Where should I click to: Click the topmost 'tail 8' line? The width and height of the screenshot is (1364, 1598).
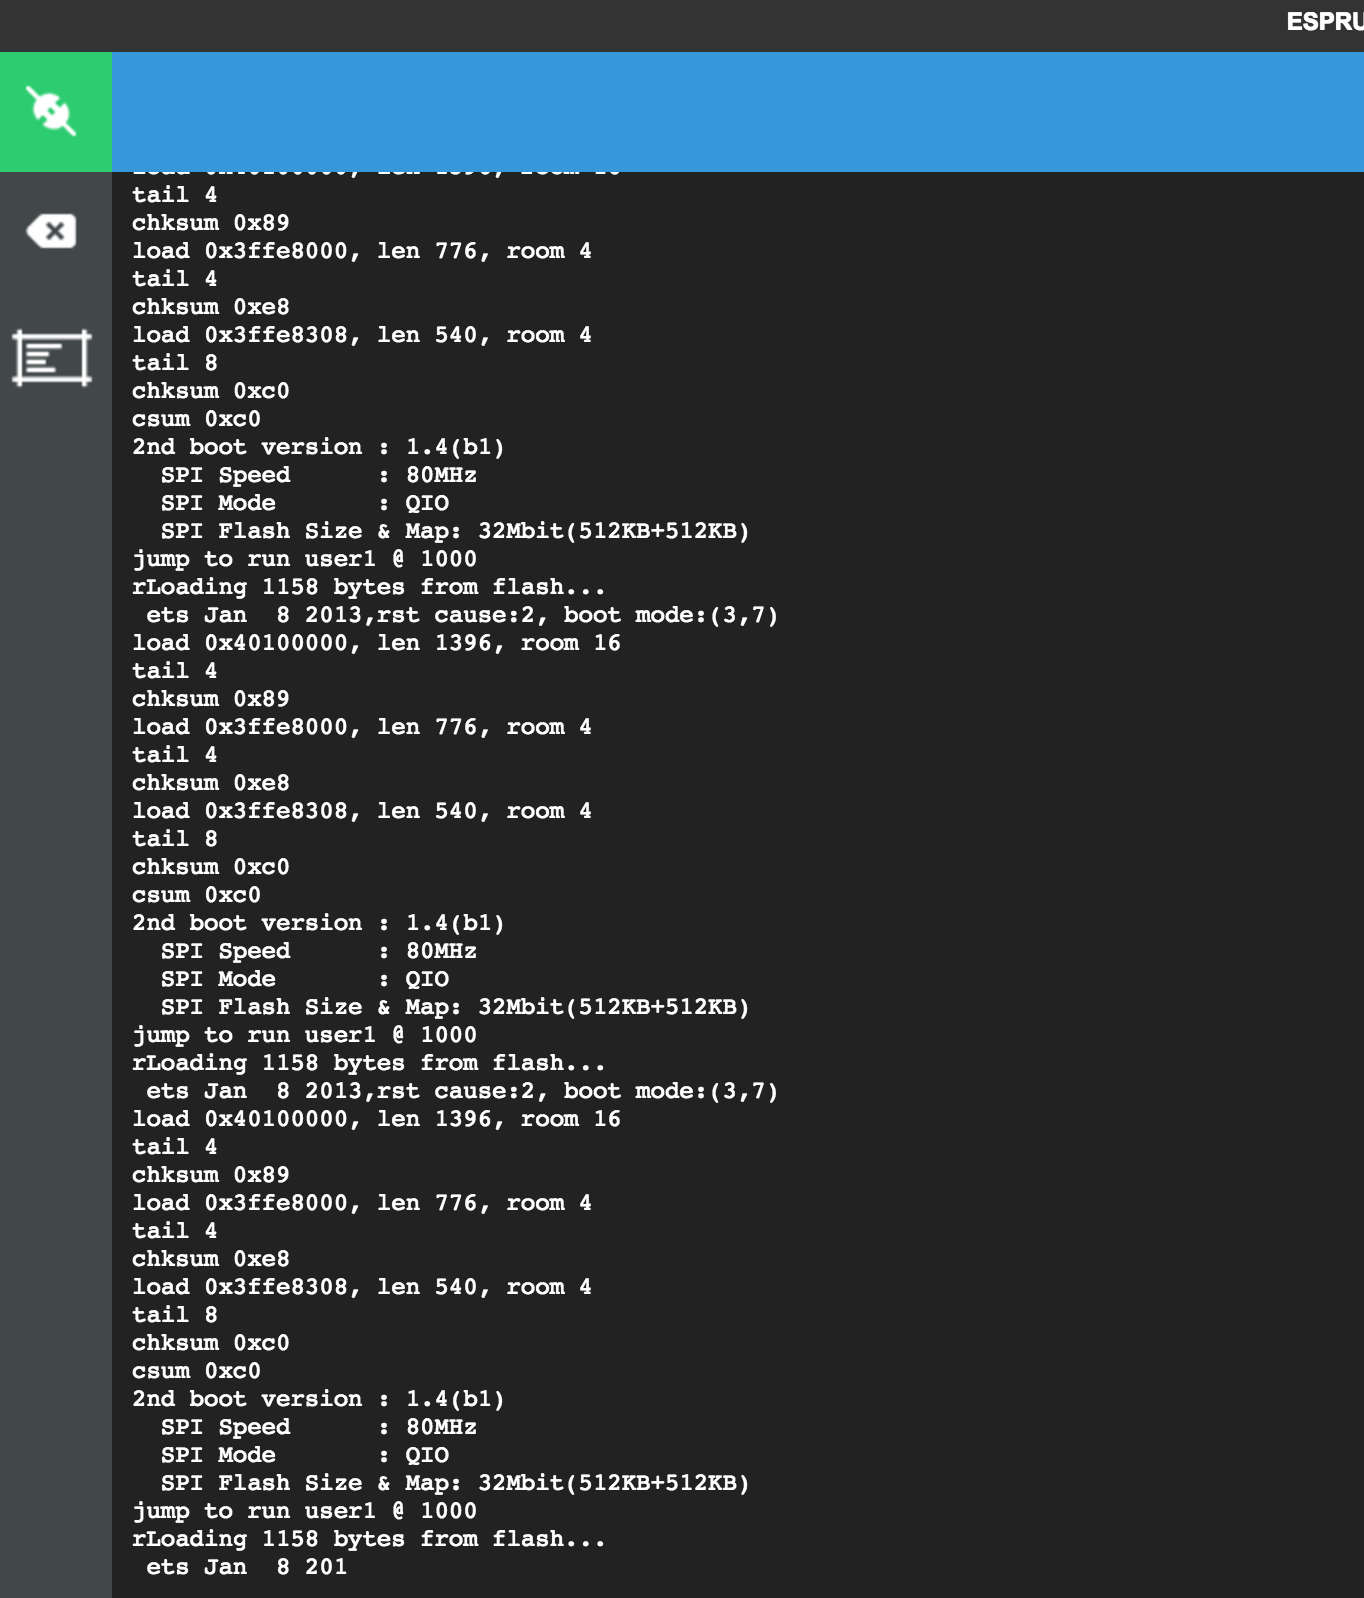174,363
